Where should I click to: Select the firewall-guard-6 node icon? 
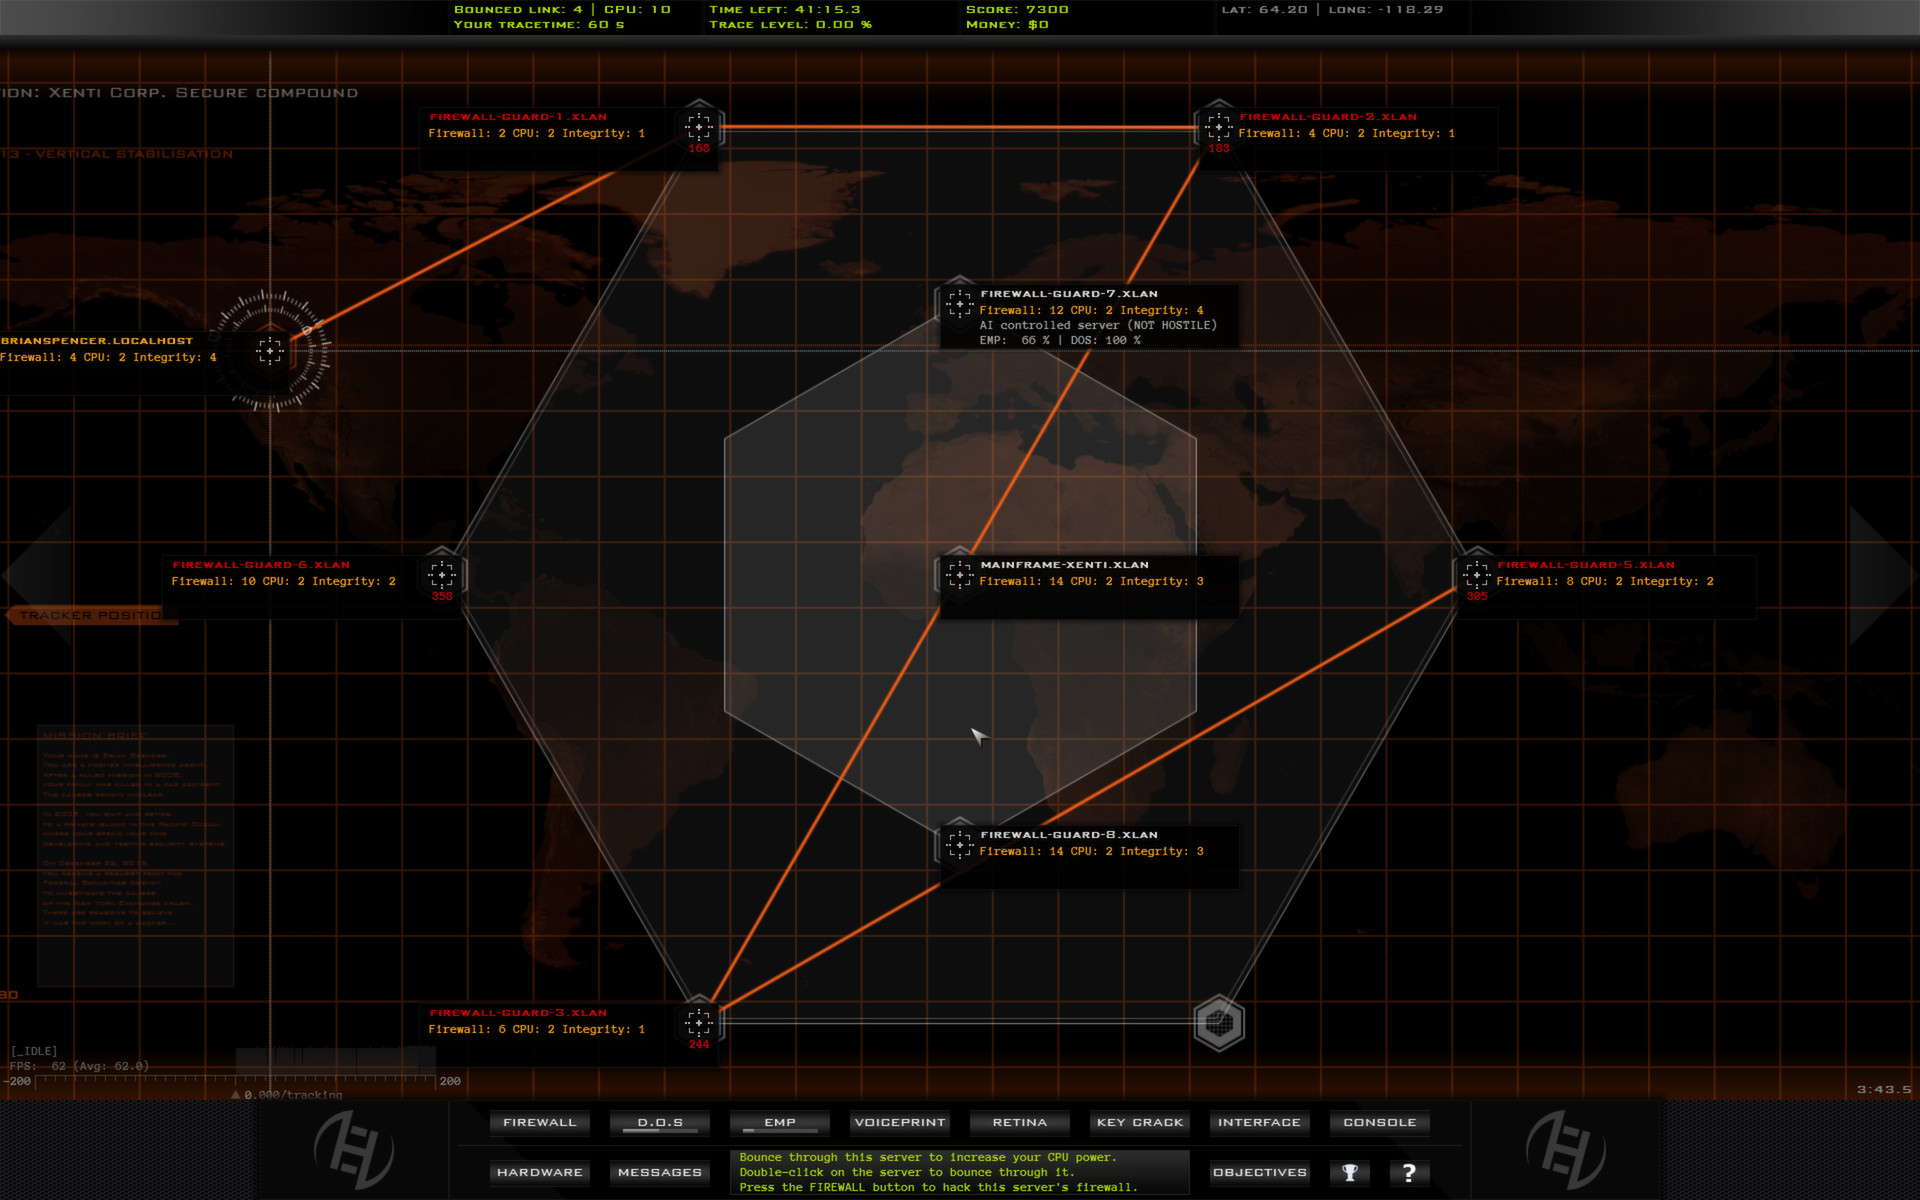click(440, 573)
